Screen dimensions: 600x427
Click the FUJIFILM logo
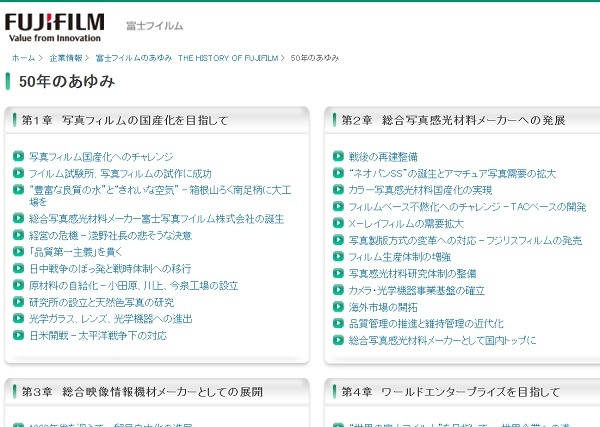tap(54, 27)
